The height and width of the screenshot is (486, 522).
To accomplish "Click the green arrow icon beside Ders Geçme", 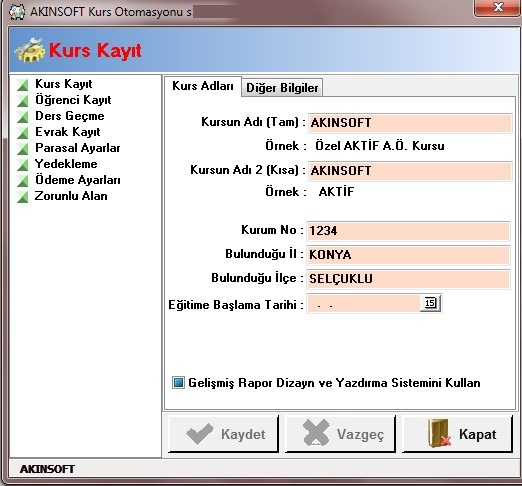I will click(x=22, y=117).
